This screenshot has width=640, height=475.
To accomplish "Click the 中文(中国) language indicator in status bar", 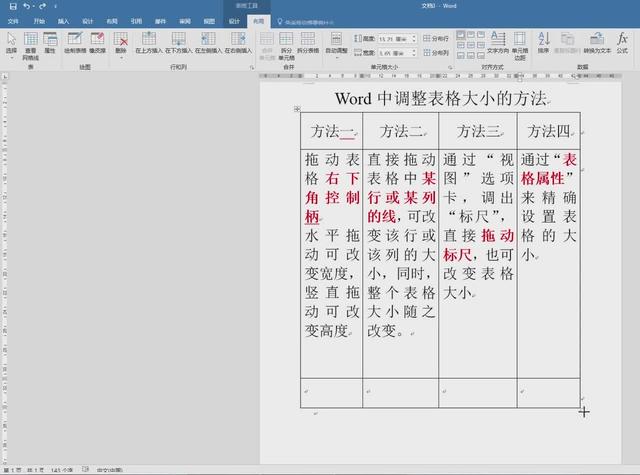I will pyautogui.click(x=110, y=470).
